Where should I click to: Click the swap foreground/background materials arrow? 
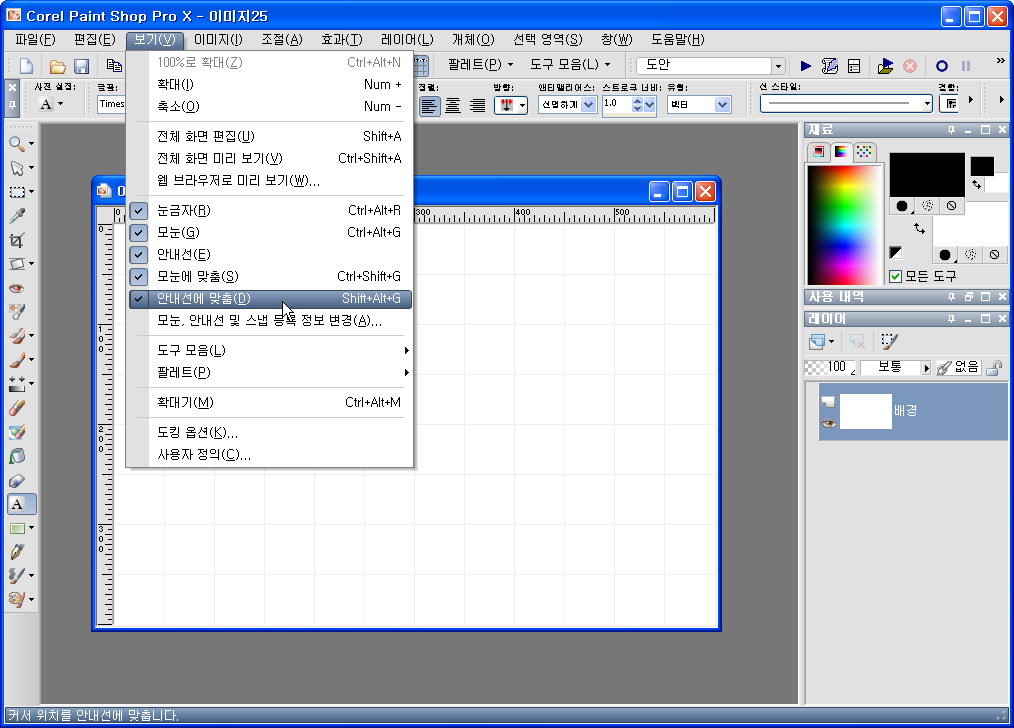point(919,228)
